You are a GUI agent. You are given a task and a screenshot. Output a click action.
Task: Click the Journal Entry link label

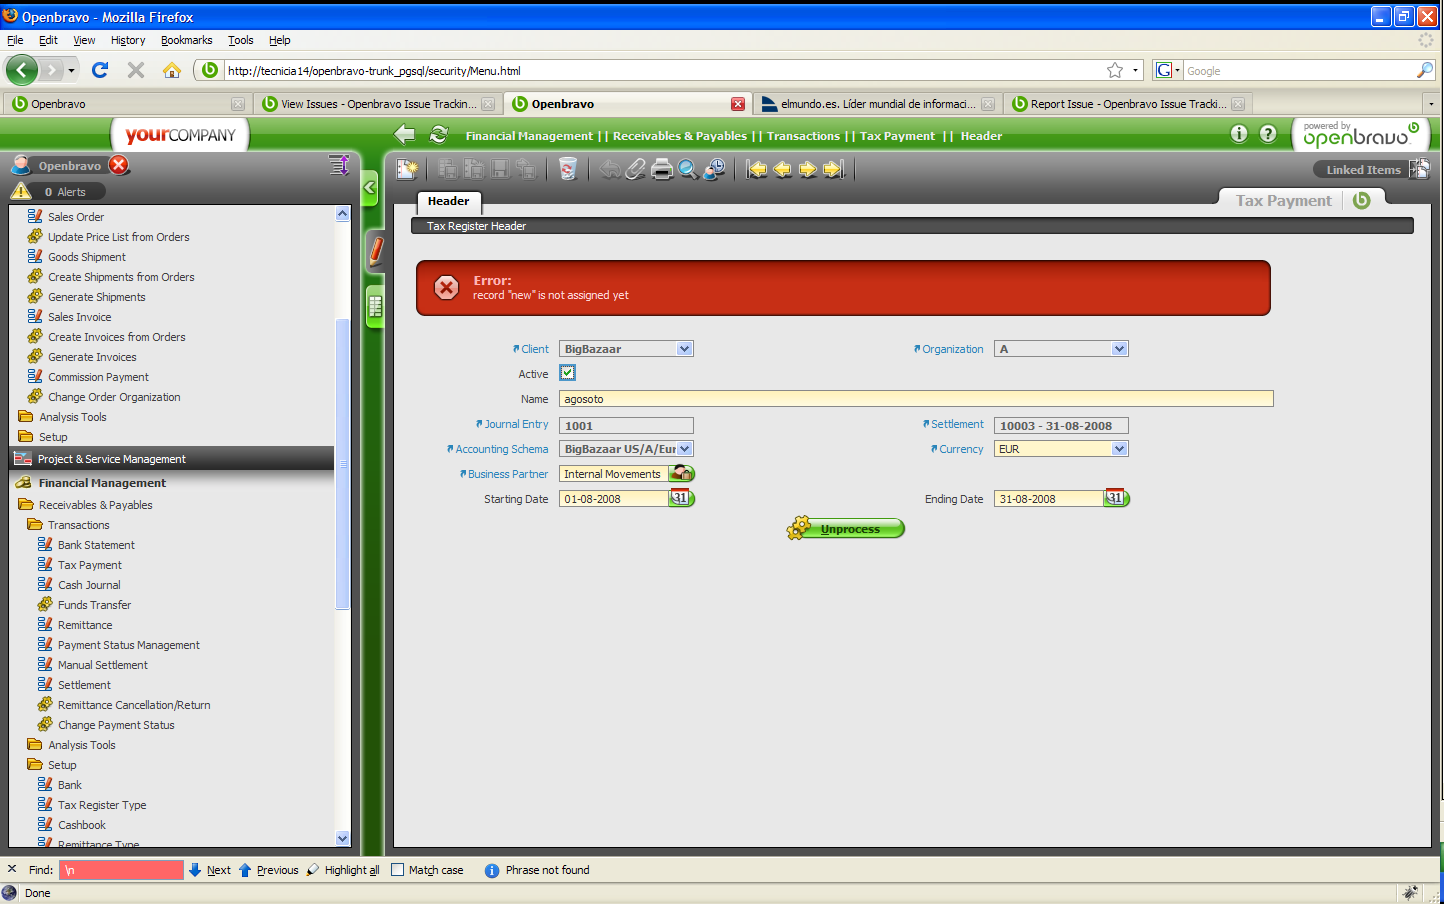[x=516, y=424]
